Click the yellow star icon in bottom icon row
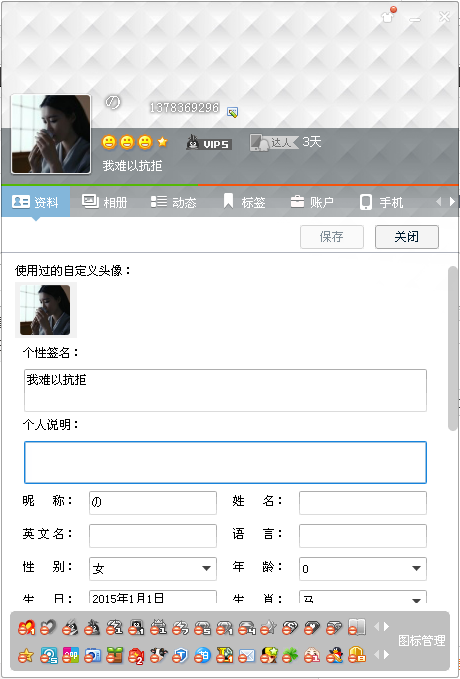Screen dimensions: 460x679 (x=26, y=656)
